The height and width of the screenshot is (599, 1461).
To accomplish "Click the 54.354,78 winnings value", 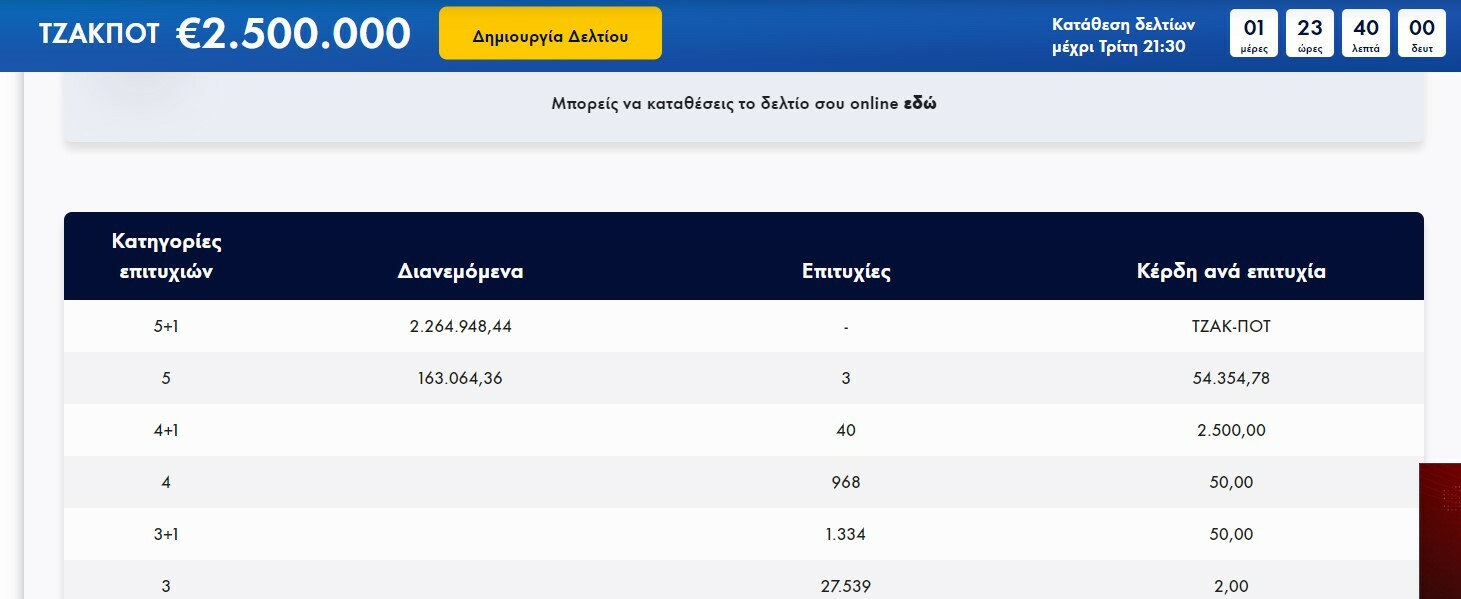I will tap(1231, 378).
